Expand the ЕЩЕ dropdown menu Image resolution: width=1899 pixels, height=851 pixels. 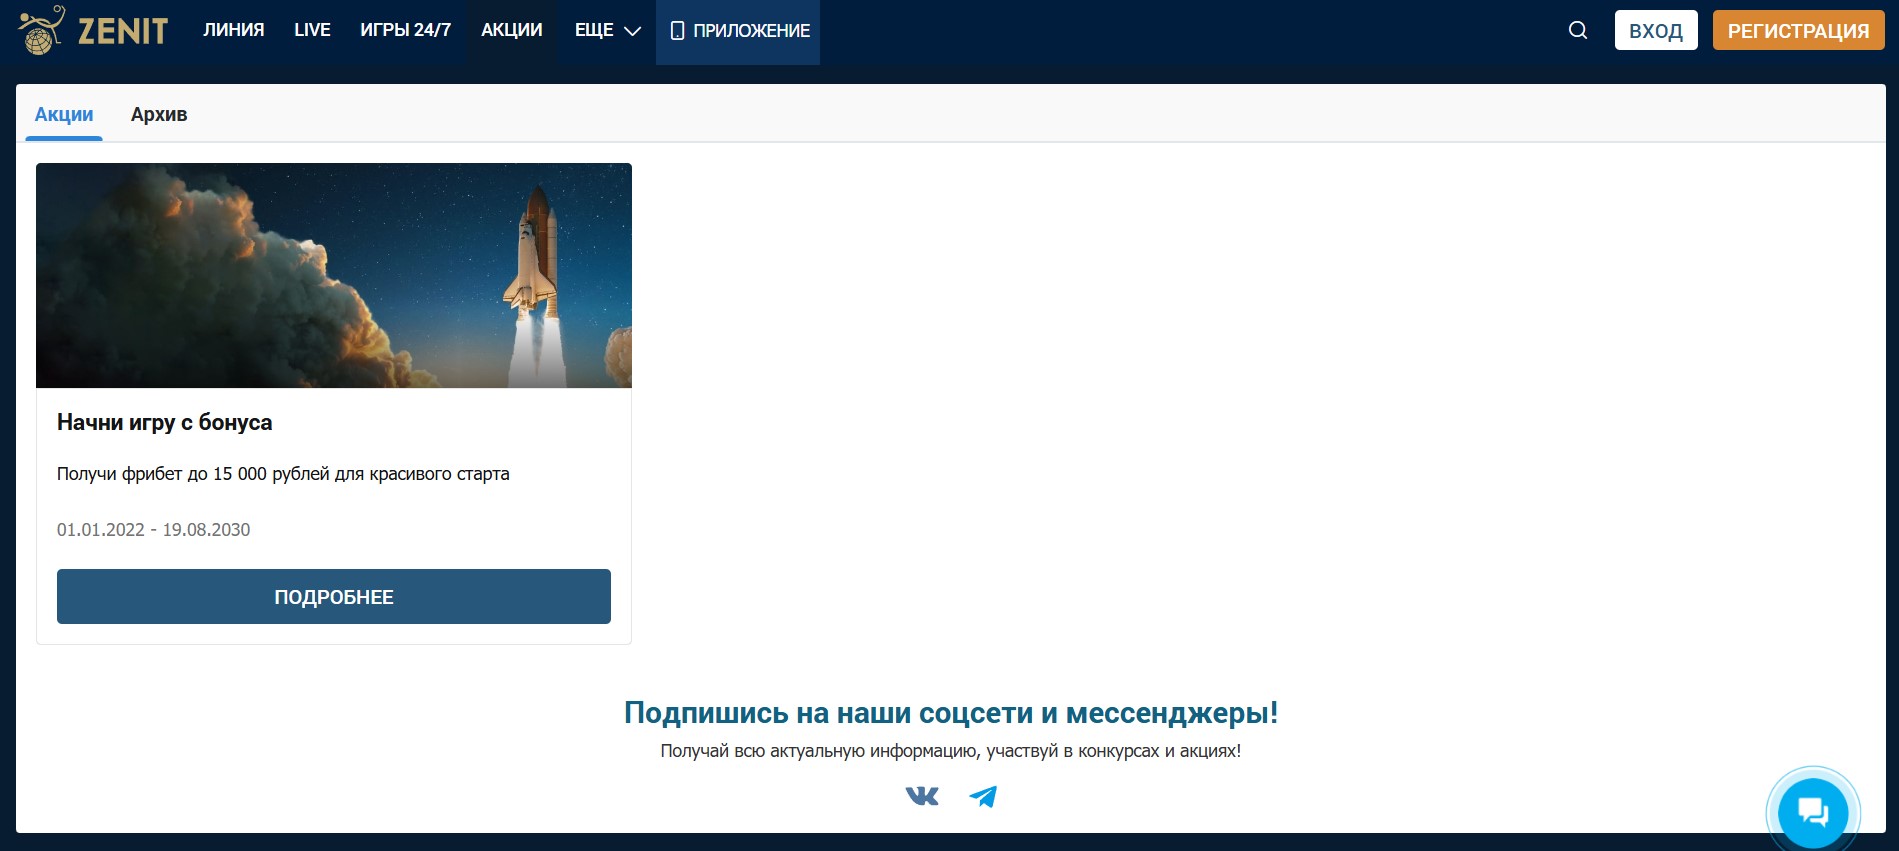tap(607, 30)
